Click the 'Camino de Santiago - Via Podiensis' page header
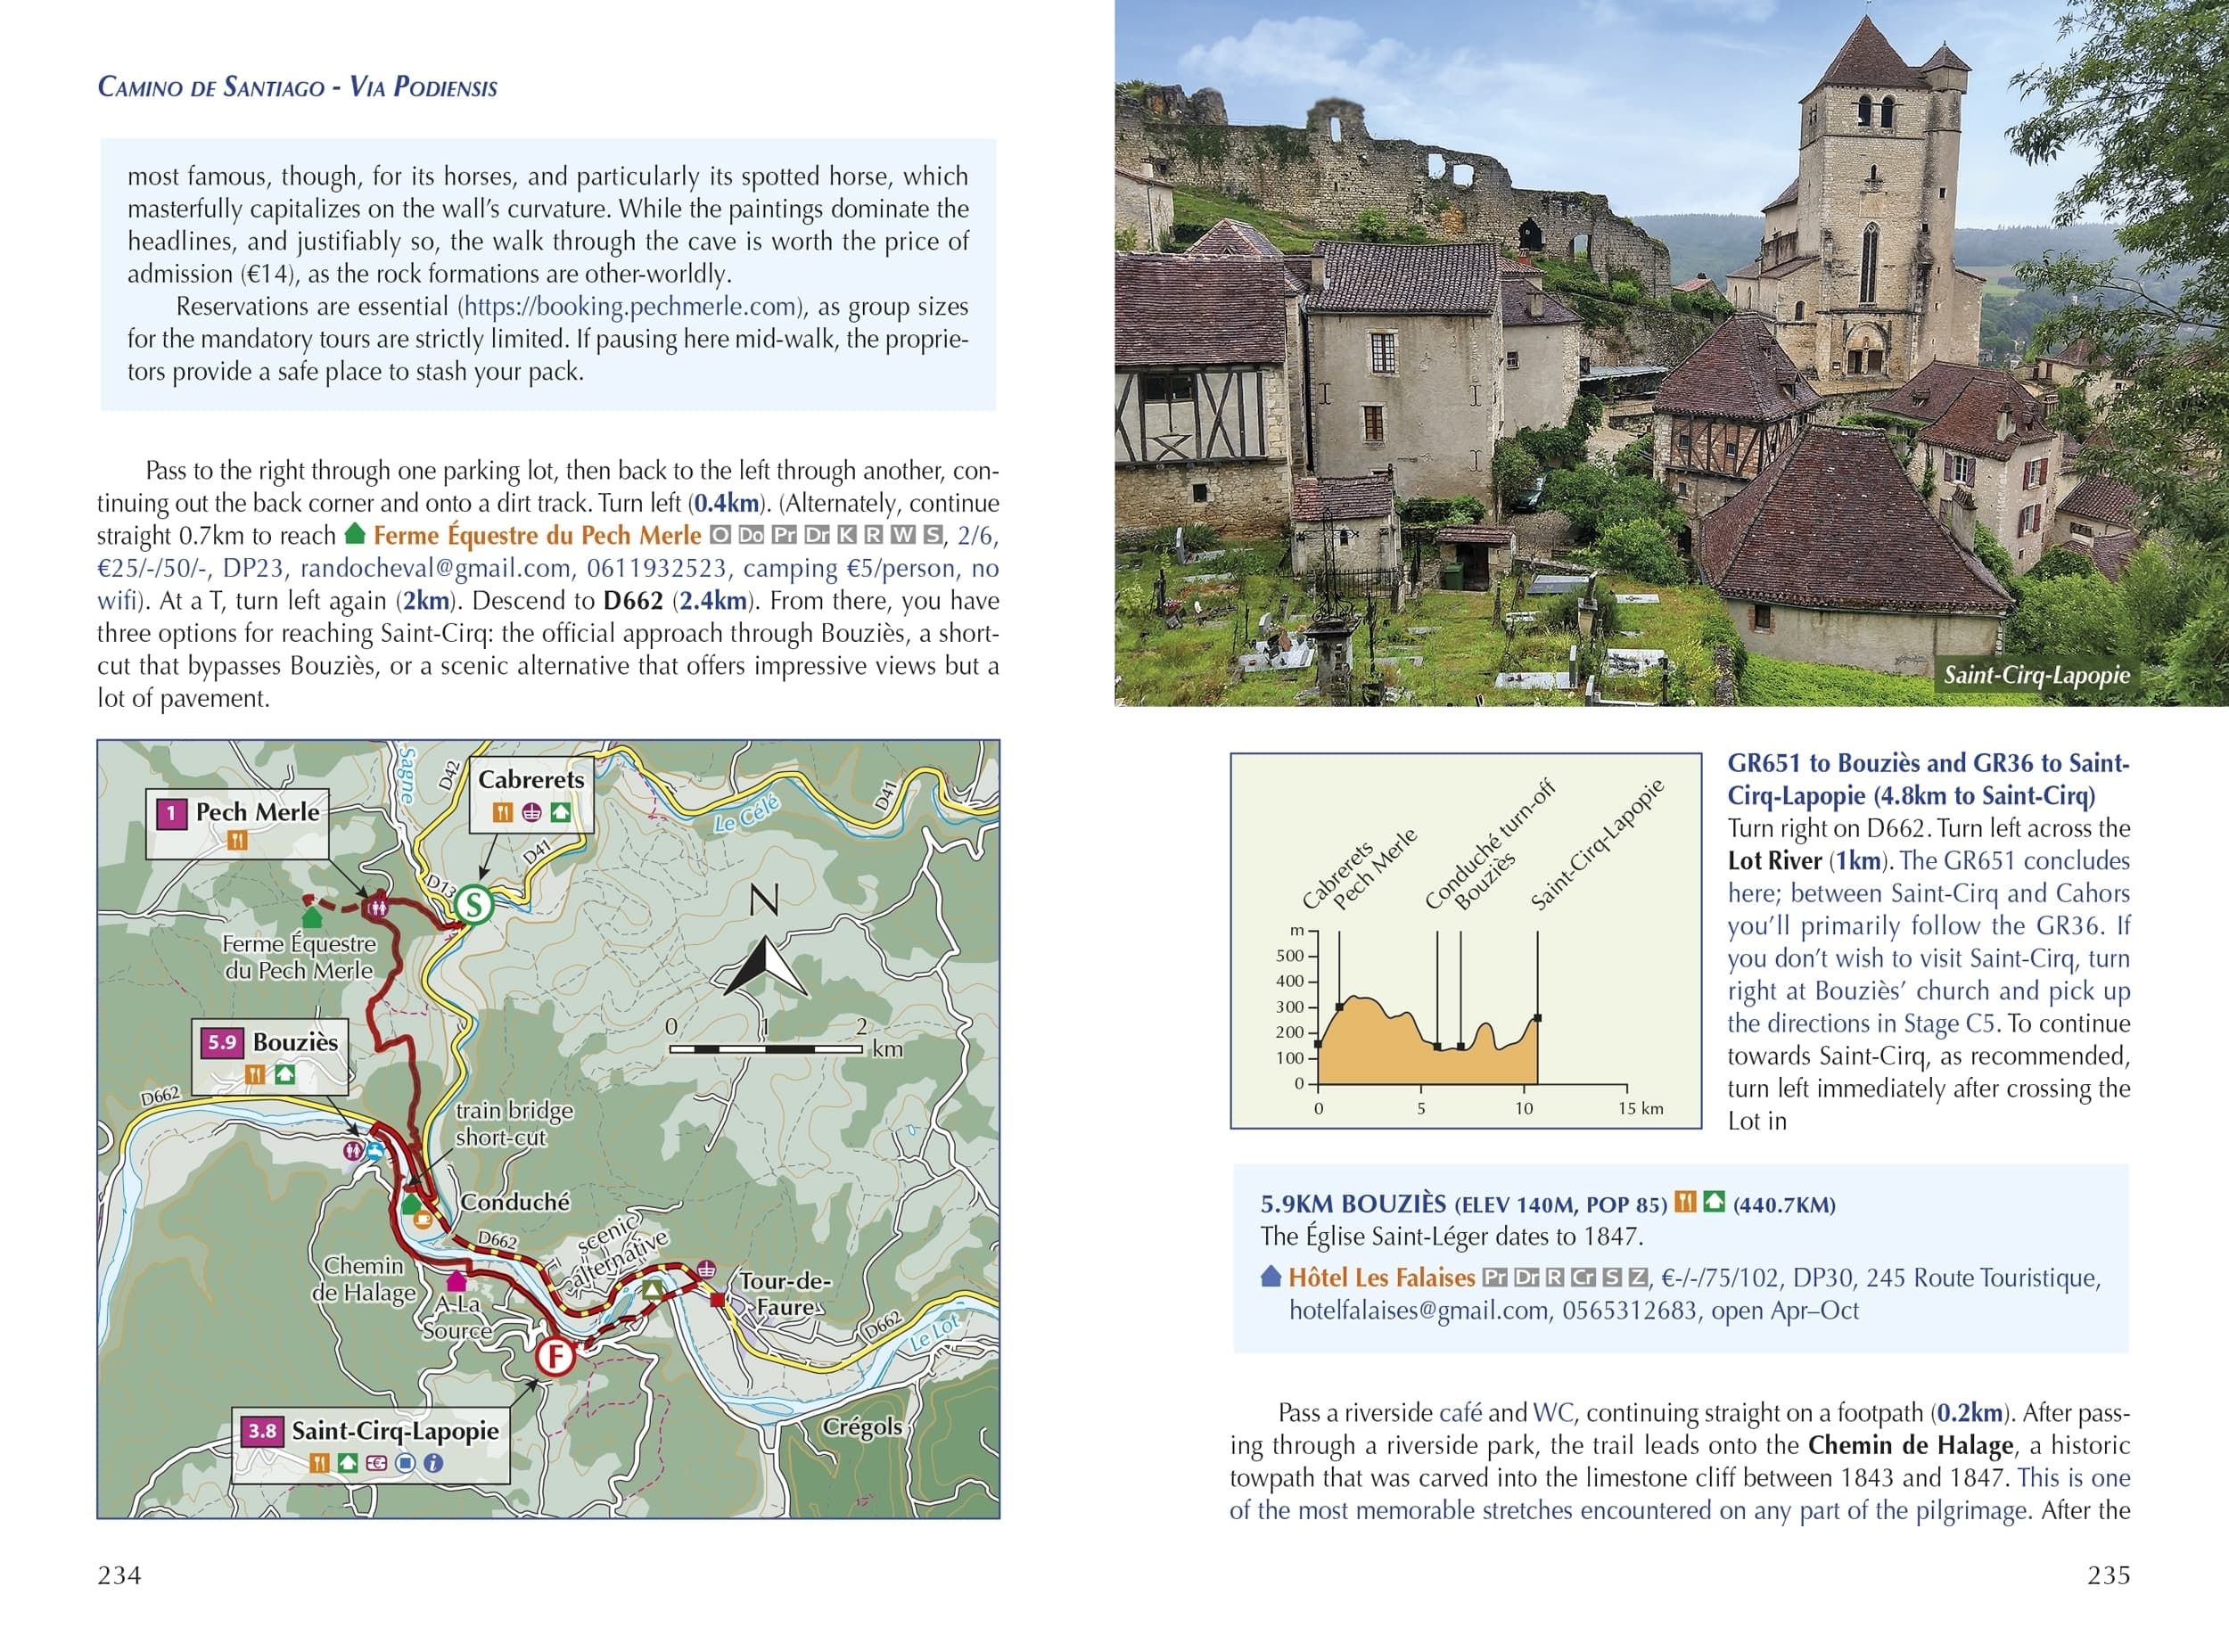Image resolution: width=2229 pixels, height=1652 pixels. click(x=298, y=87)
